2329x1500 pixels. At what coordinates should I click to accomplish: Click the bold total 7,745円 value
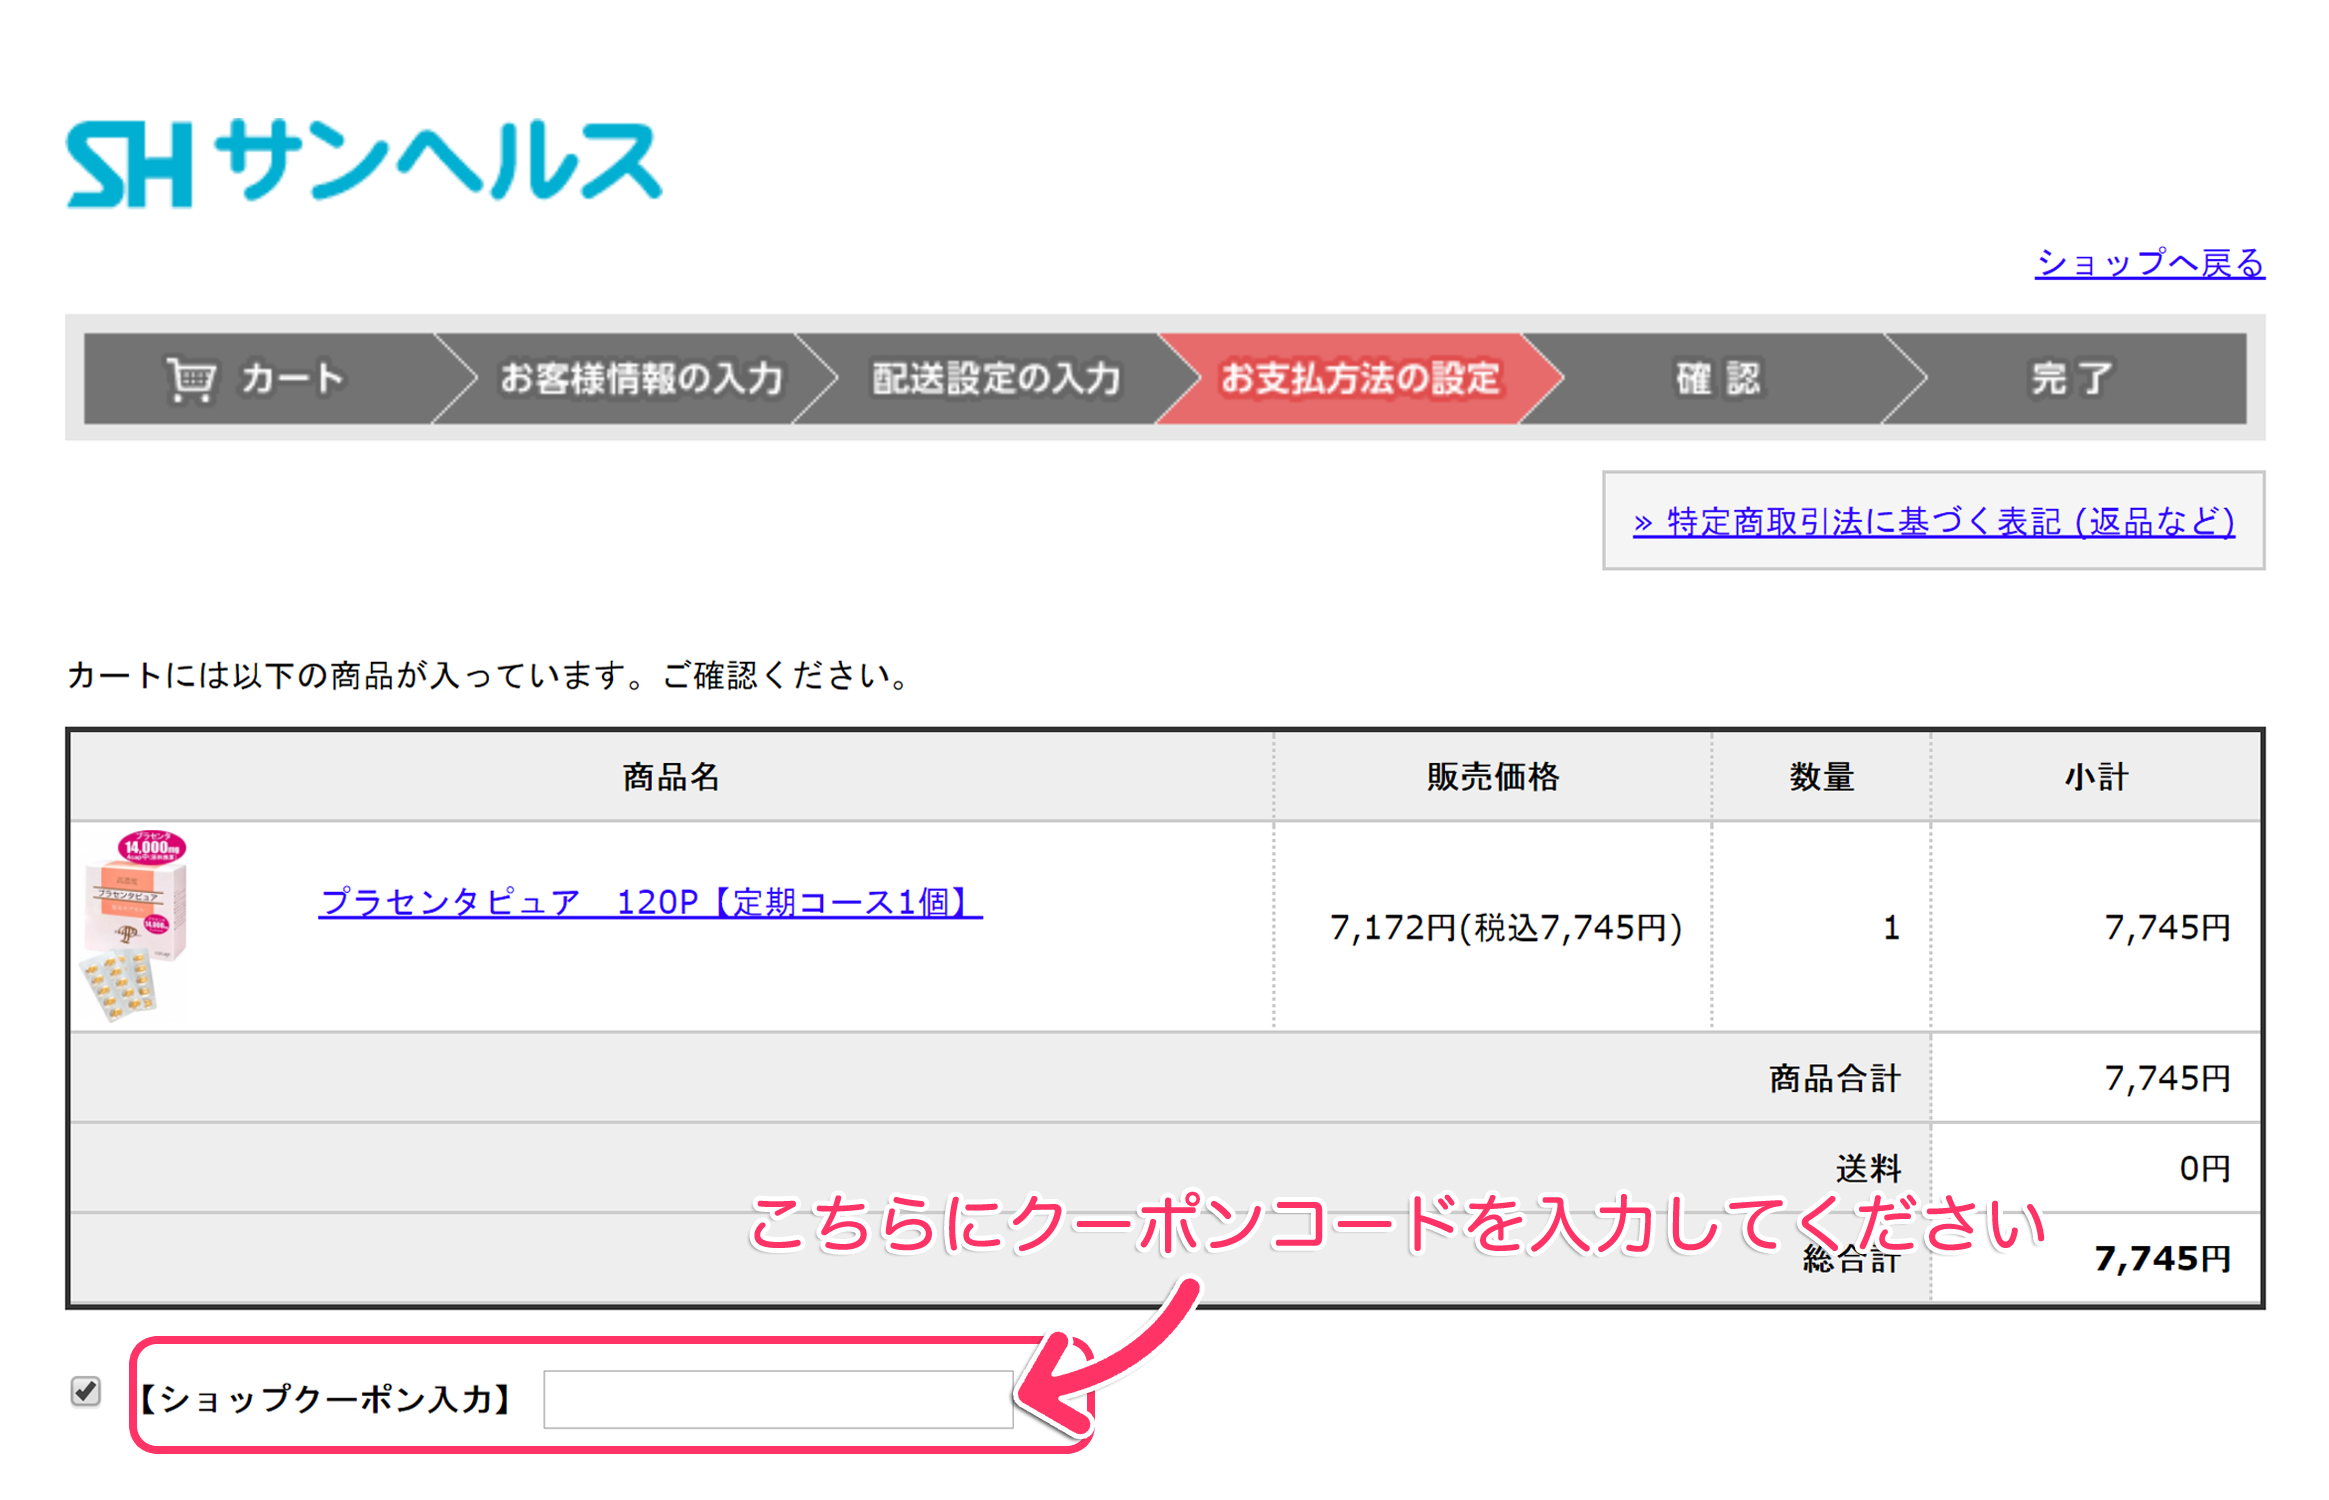click(x=2163, y=1259)
